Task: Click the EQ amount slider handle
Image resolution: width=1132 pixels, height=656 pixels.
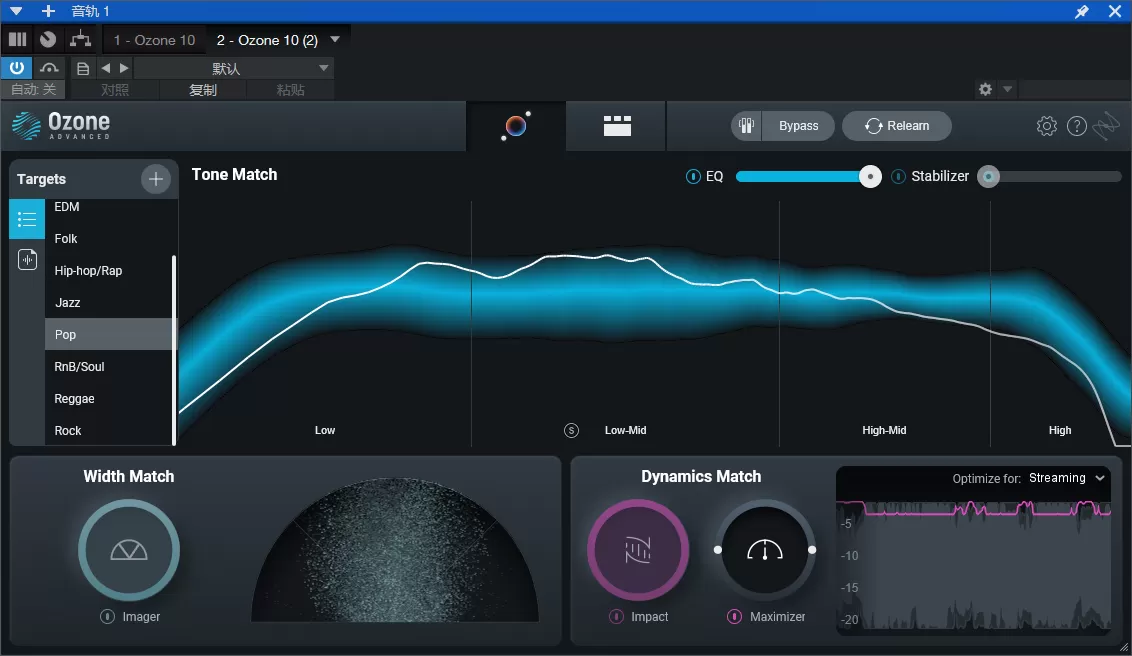Action: click(x=871, y=177)
